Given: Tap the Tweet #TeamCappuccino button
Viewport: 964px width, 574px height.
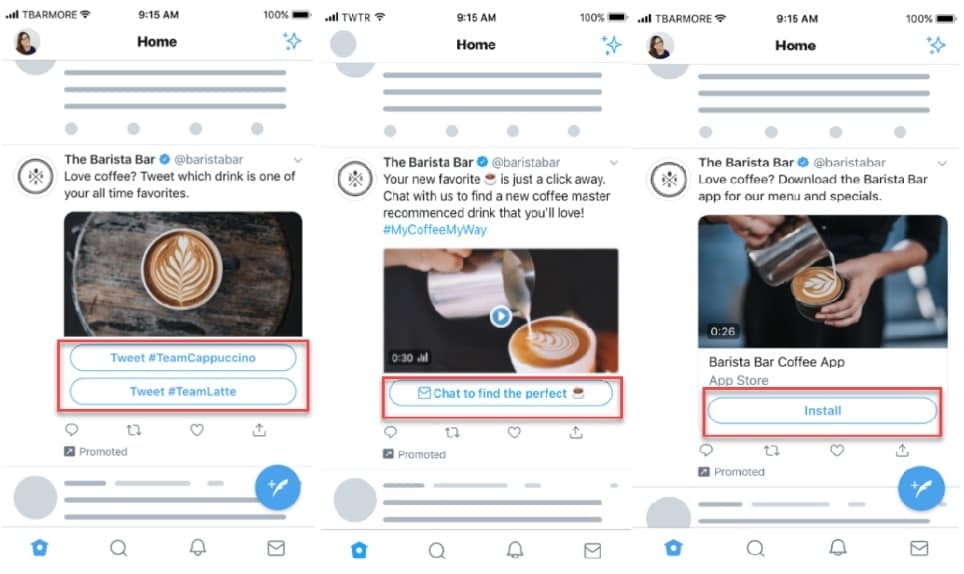Looking at the screenshot, I should point(183,358).
